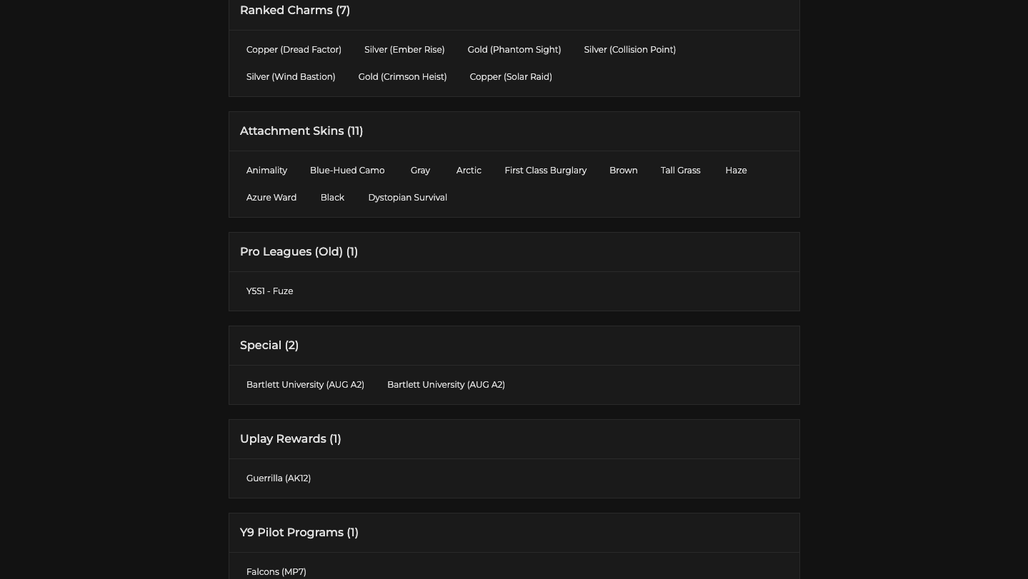
Task: Click the Y9 Pilot Programs (1) header
Action: [x=514, y=532]
